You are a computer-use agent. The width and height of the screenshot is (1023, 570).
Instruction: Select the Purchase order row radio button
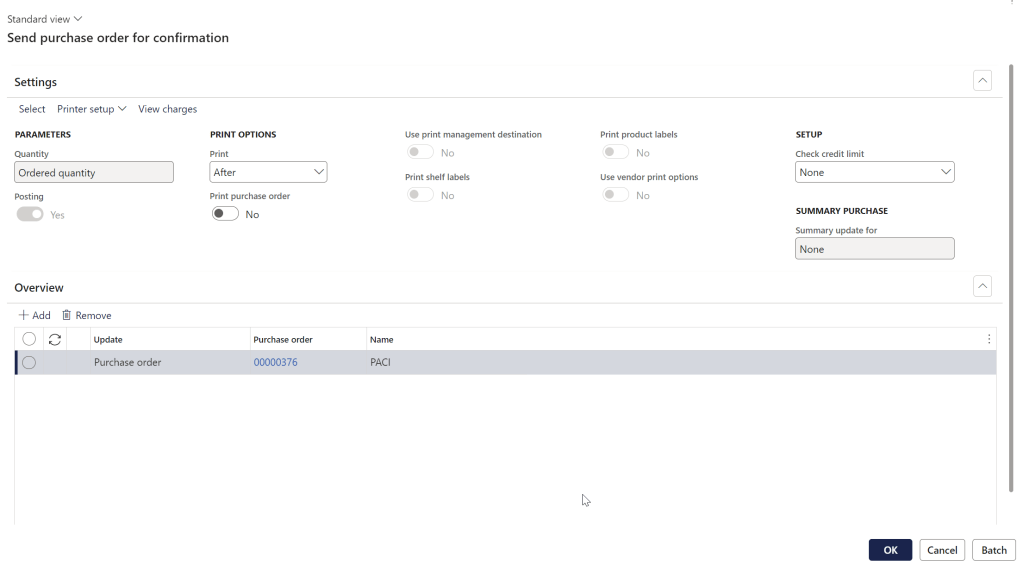[29, 362]
